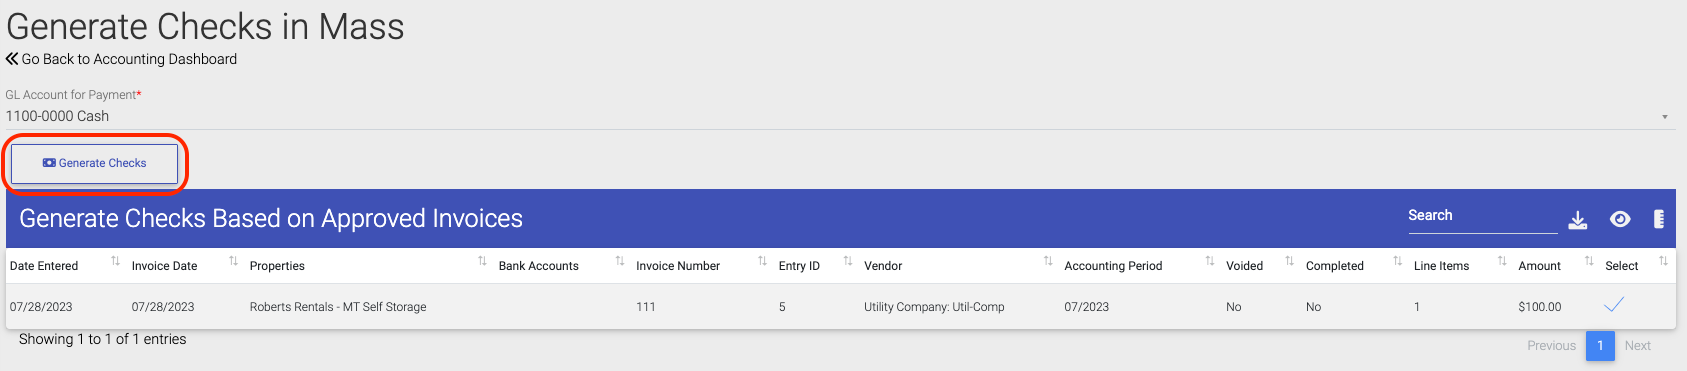The image size is (1687, 371).
Task: Go Back to Accounting Dashboard link
Action: (x=129, y=59)
